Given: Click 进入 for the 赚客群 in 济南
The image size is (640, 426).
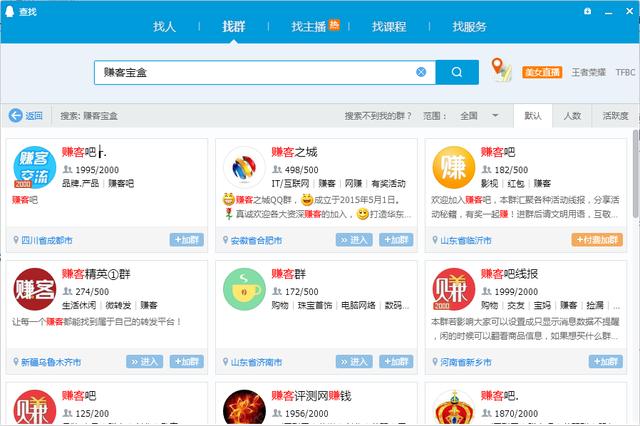Looking at the screenshot, I should click(x=354, y=361).
